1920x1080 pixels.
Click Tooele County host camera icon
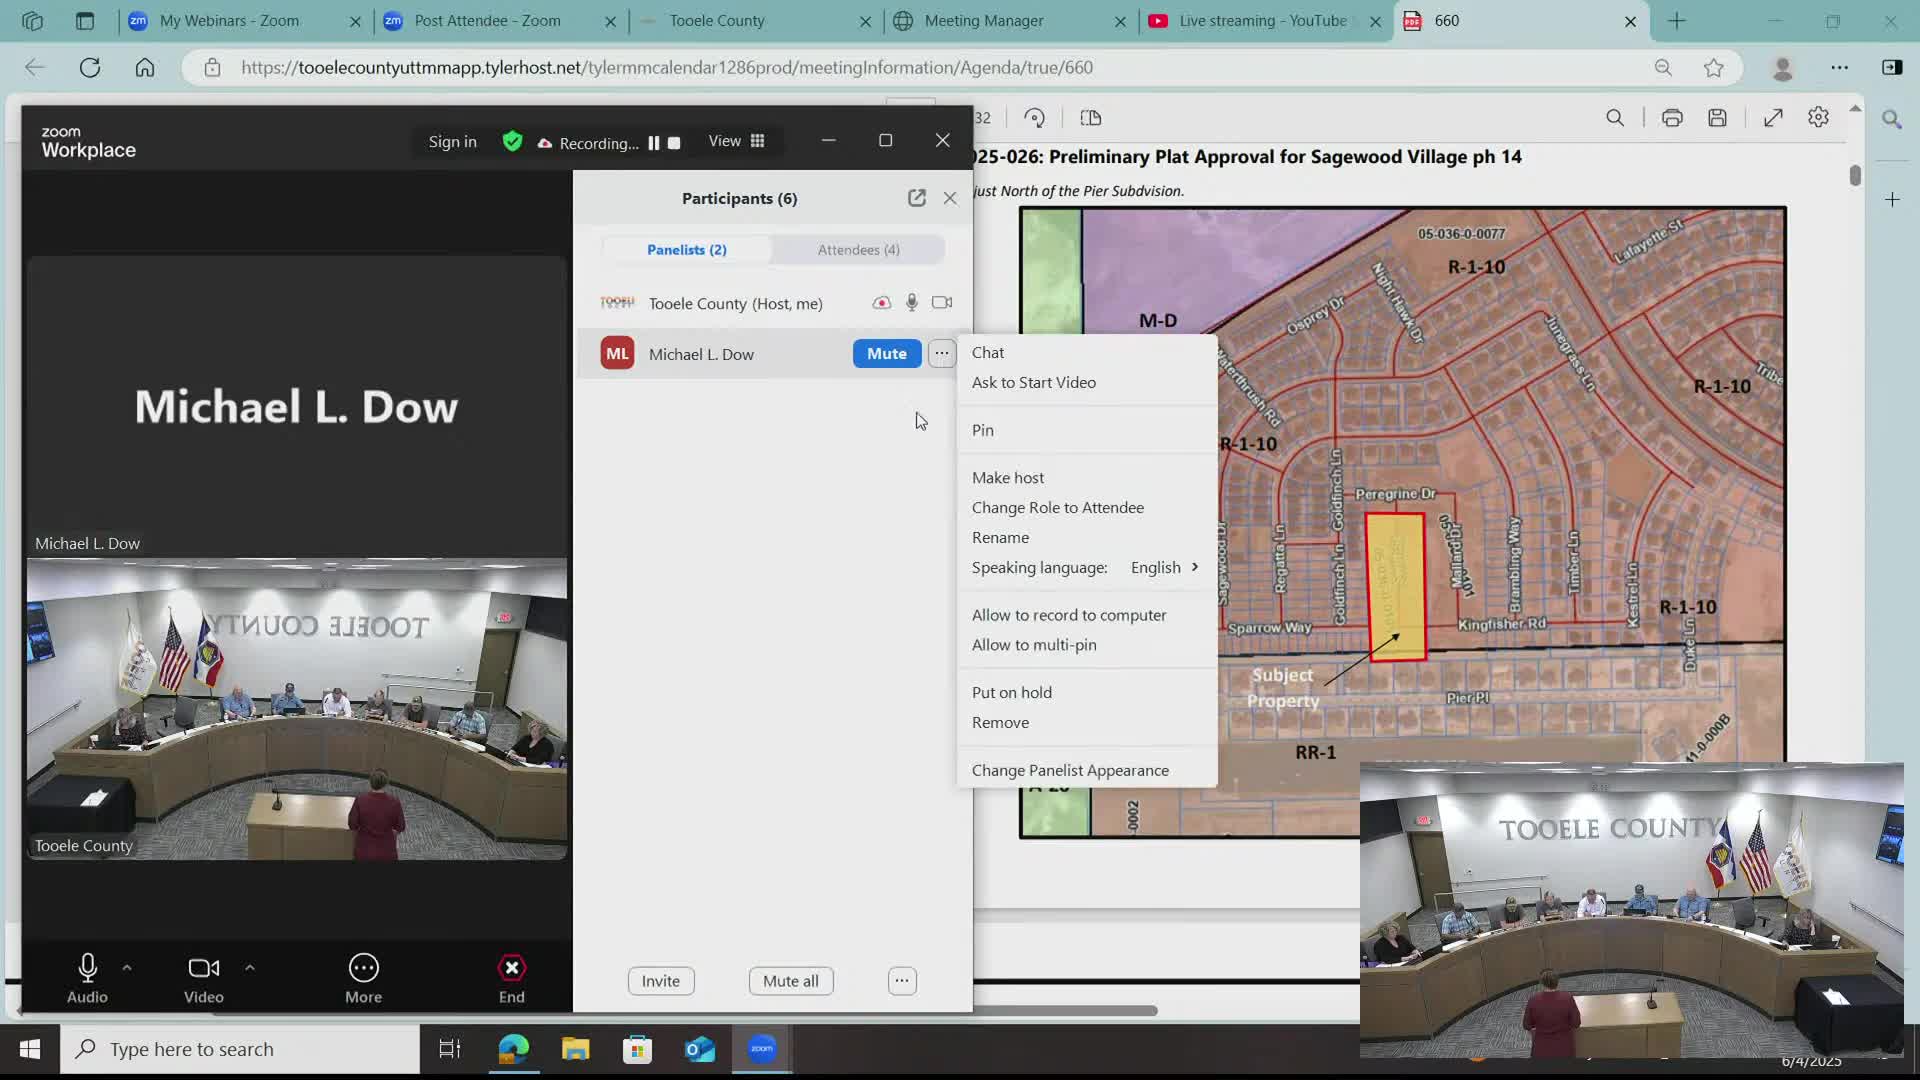pyautogui.click(x=942, y=302)
